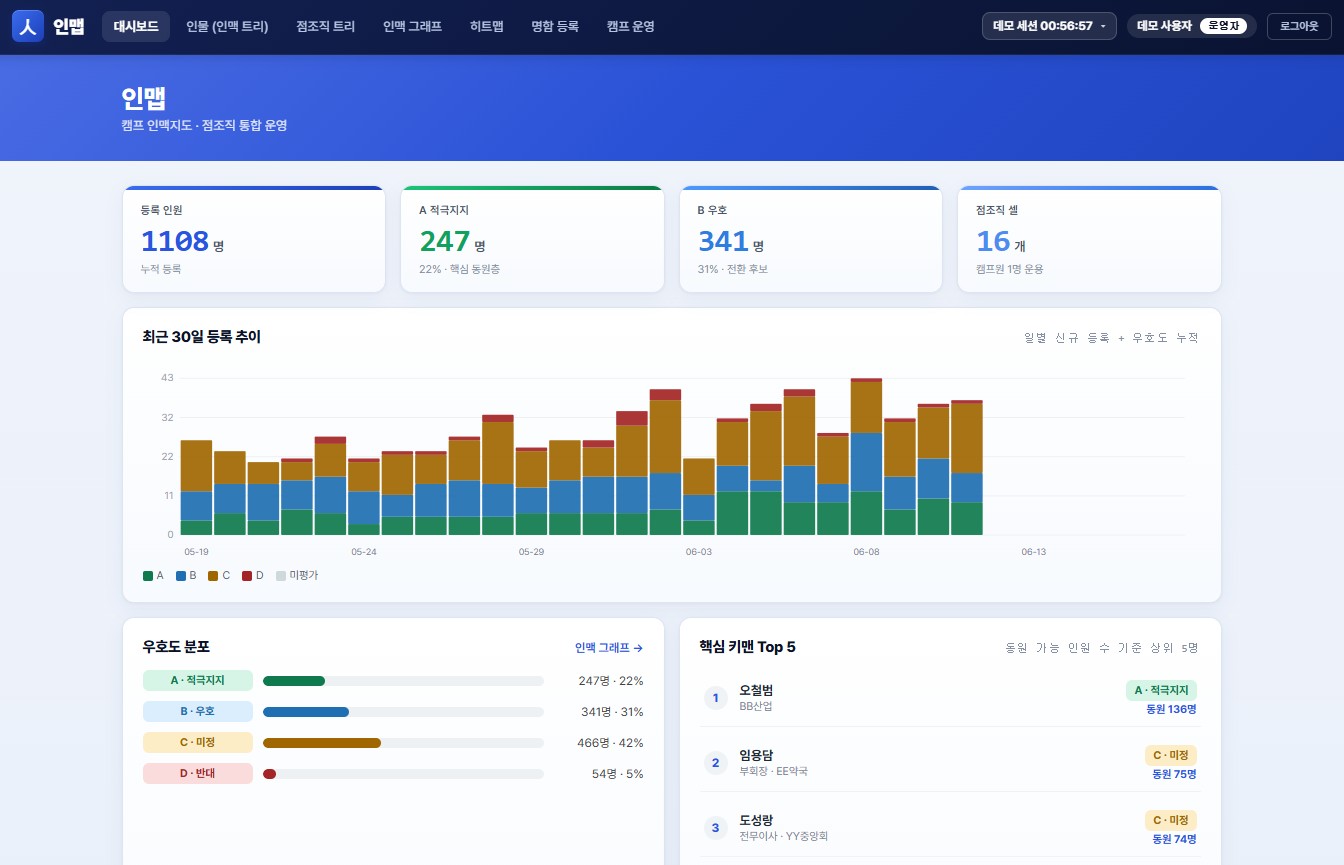The height and width of the screenshot is (865, 1344).
Task: Click rank 1 circle for 오철범
Action: pyautogui.click(x=715, y=698)
